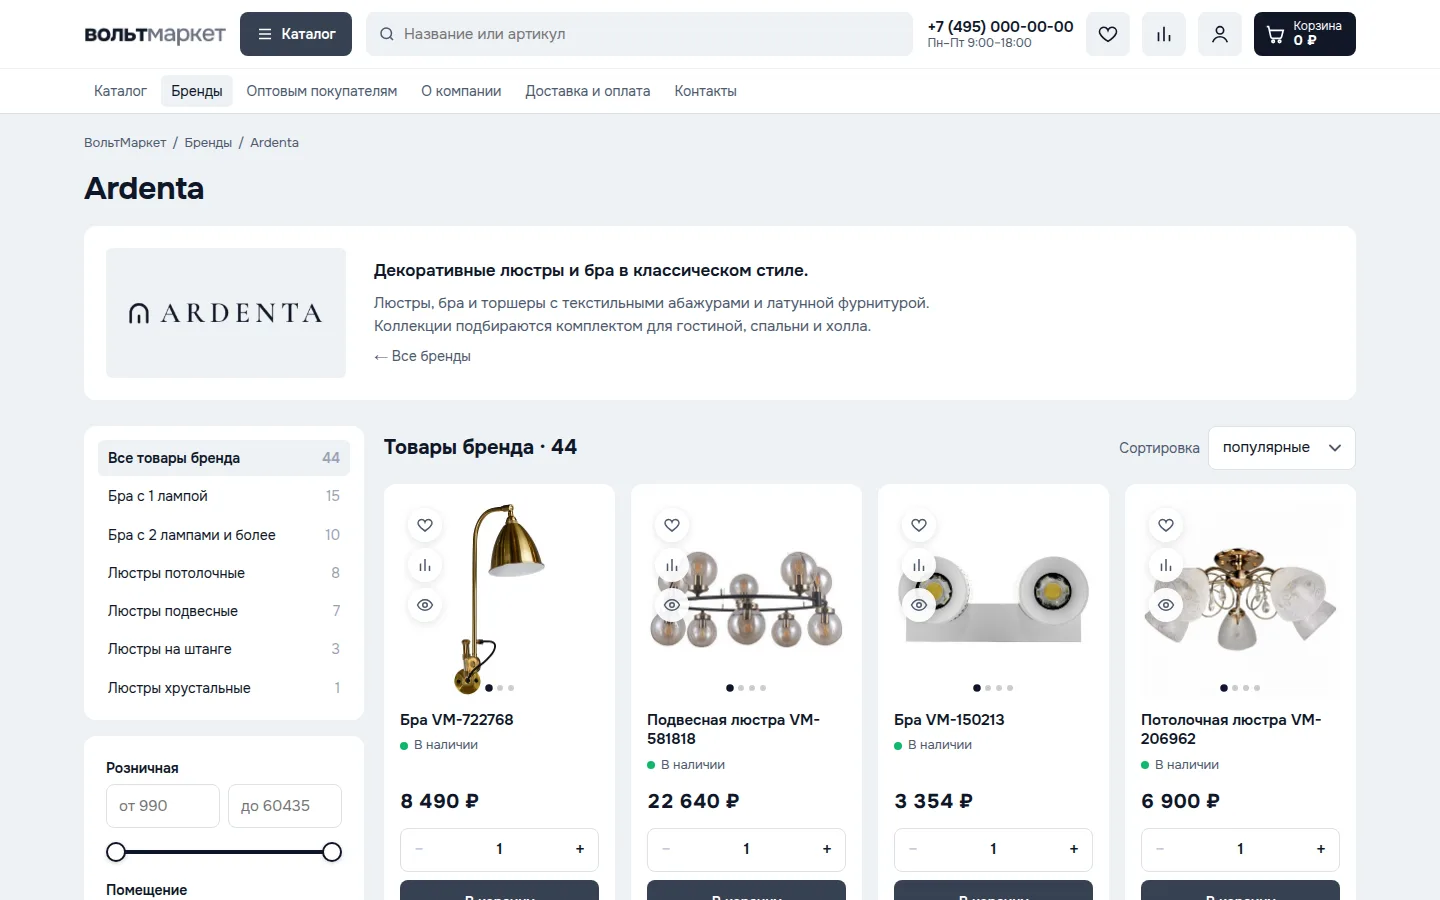Open comparison chart icon in header
This screenshot has width=1440, height=900.
click(1164, 34)
